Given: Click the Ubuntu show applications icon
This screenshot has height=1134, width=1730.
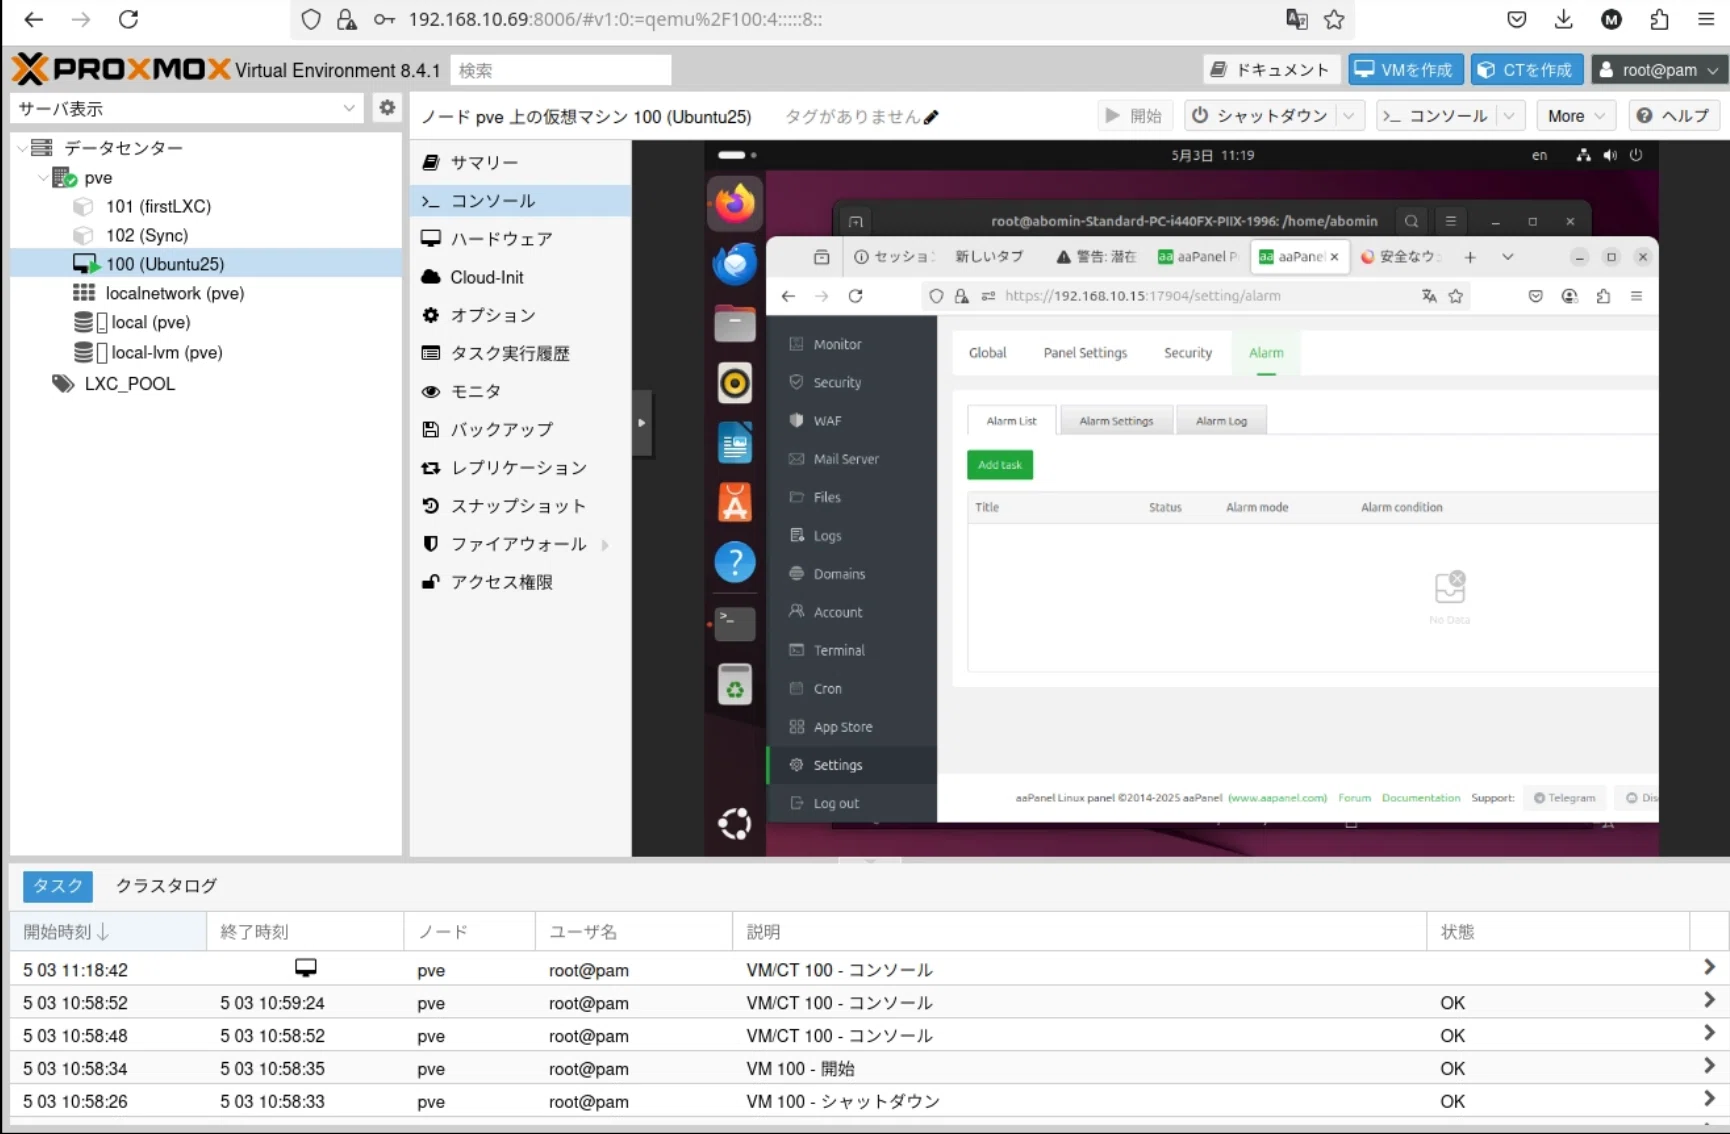Looking at the screenshot, I should tap(735, 824).
